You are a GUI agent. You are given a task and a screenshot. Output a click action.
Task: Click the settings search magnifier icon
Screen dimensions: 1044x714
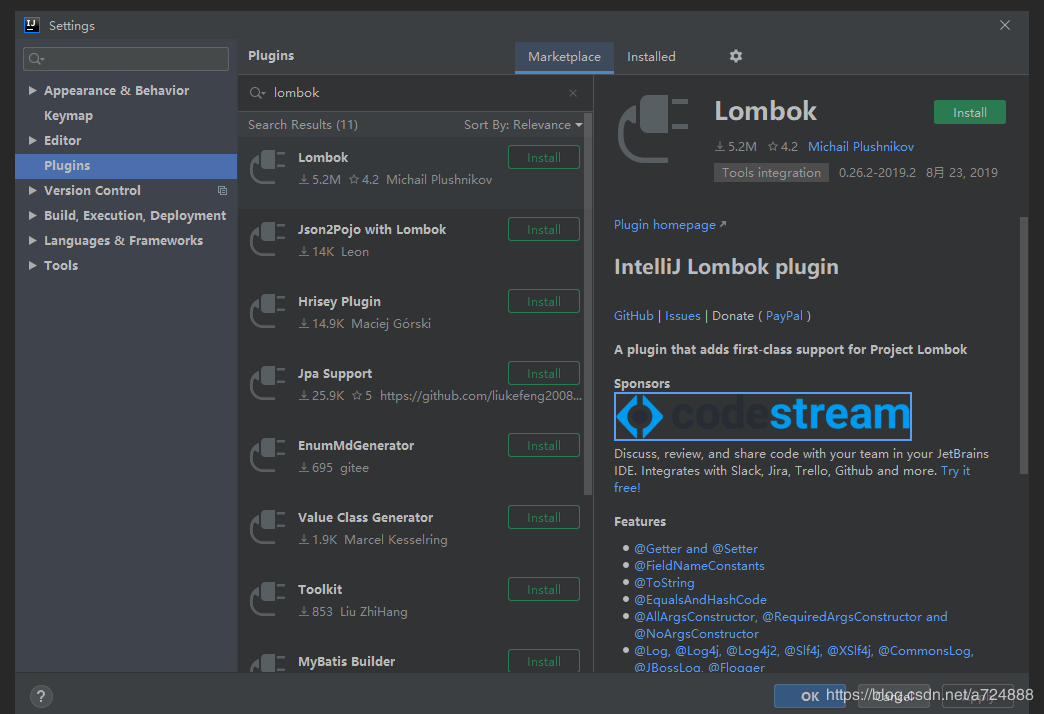pyautogui.click(x=36, y=59)
